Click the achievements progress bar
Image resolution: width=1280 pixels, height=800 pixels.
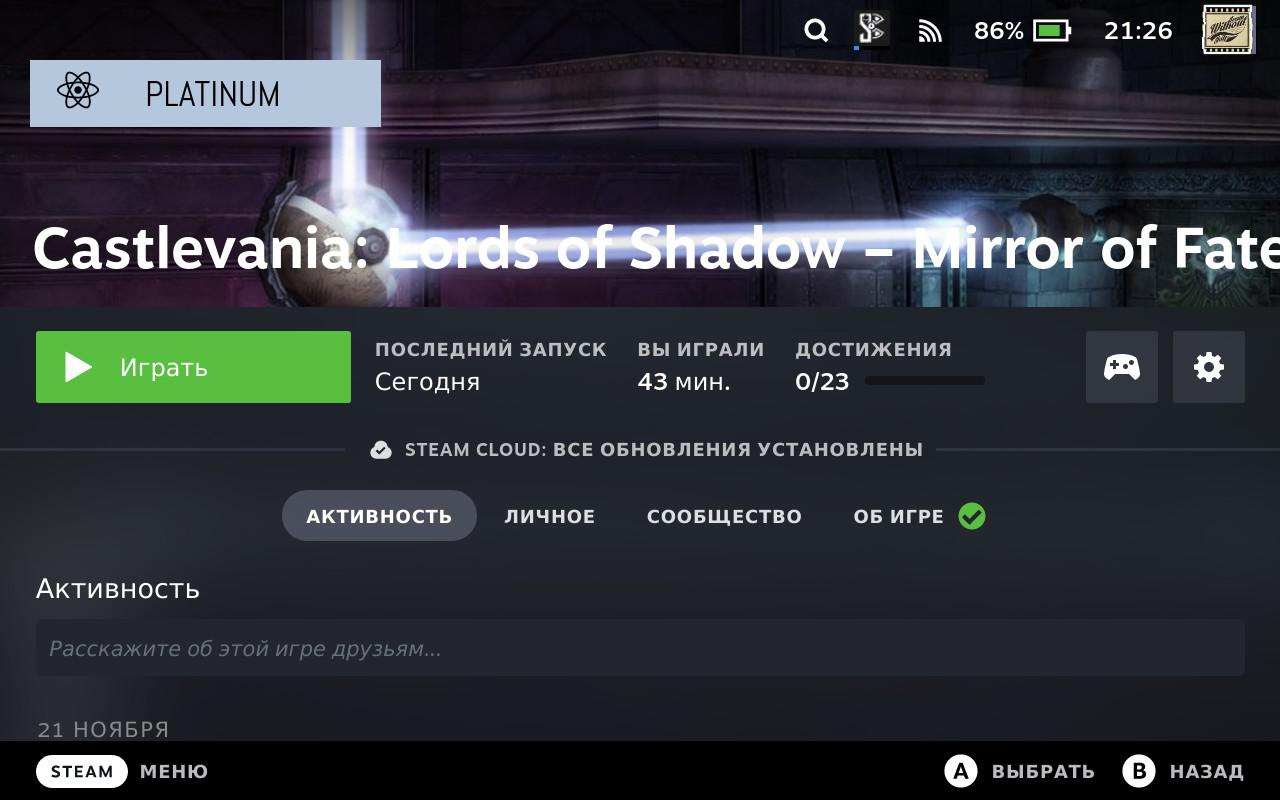(925, 381)
